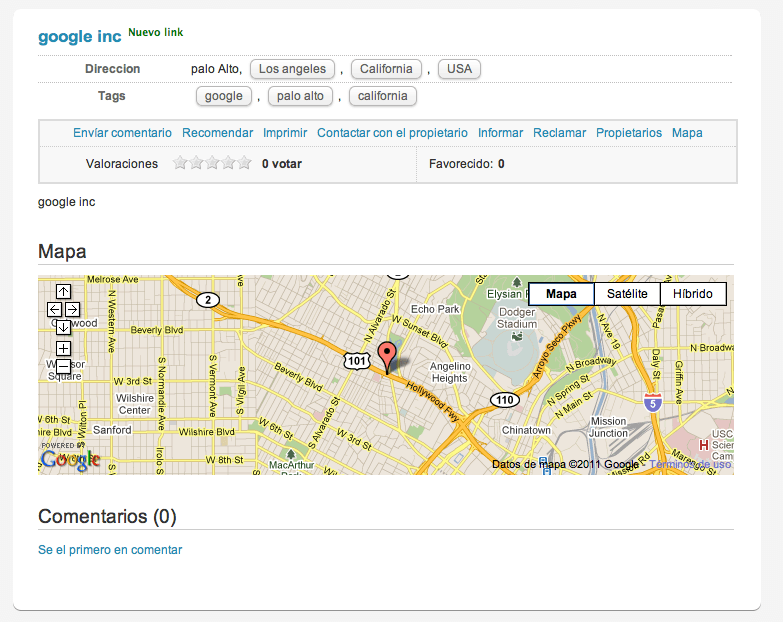Open the palo alto tag

pos(300,96)
